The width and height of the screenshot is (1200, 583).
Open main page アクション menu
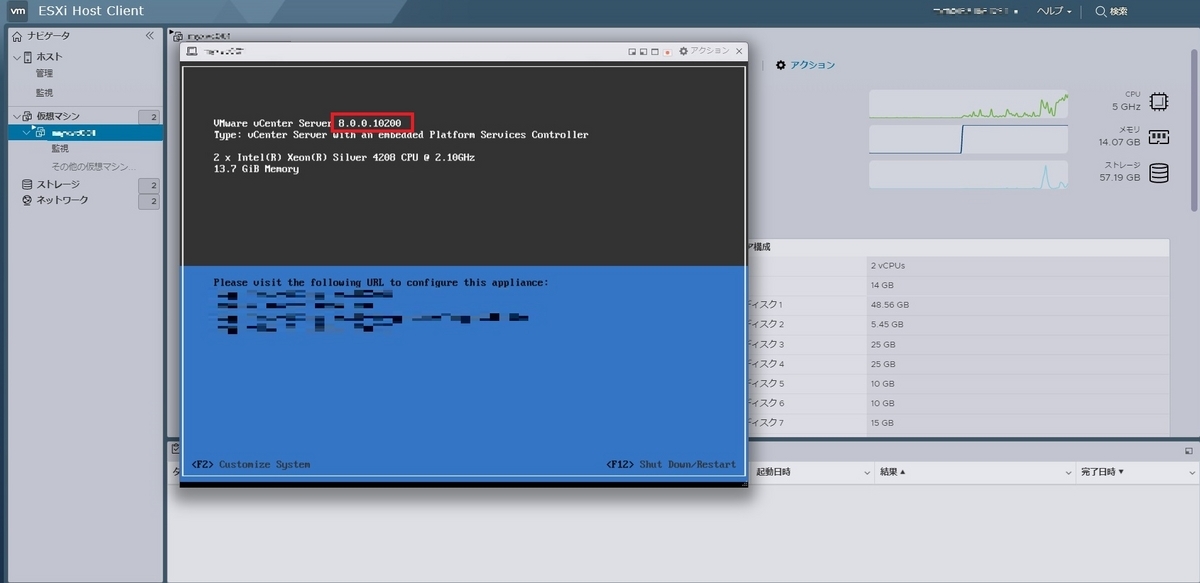point(805,65)
